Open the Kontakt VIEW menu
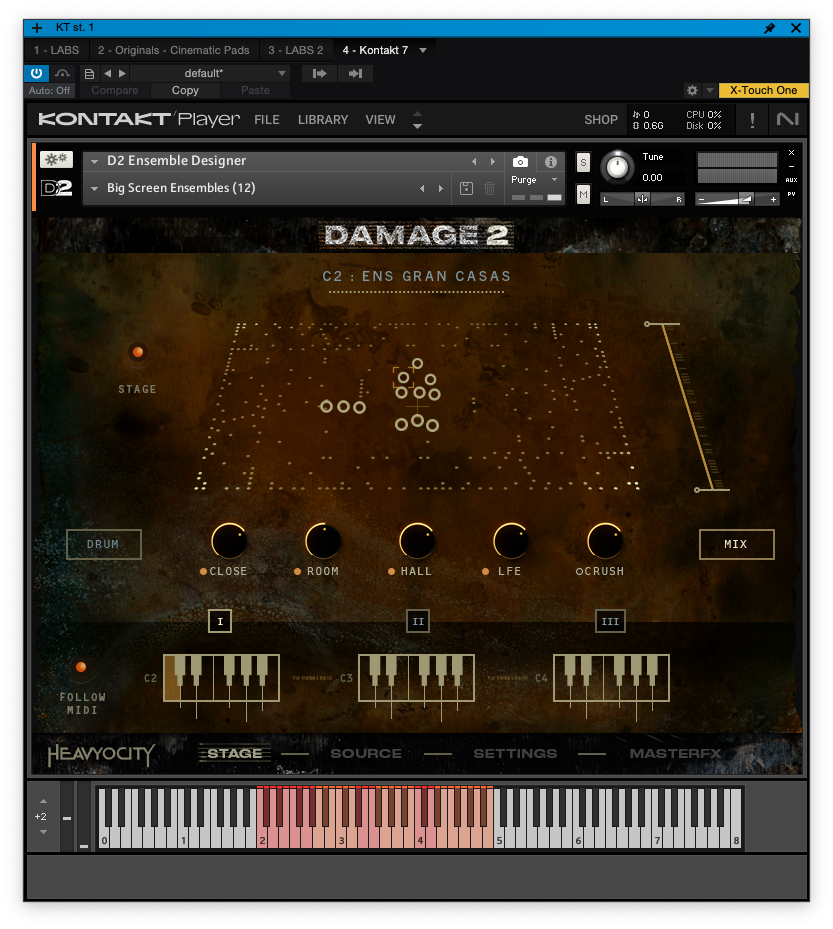This screenshot has height=929, width=833. tap(380, 120)
